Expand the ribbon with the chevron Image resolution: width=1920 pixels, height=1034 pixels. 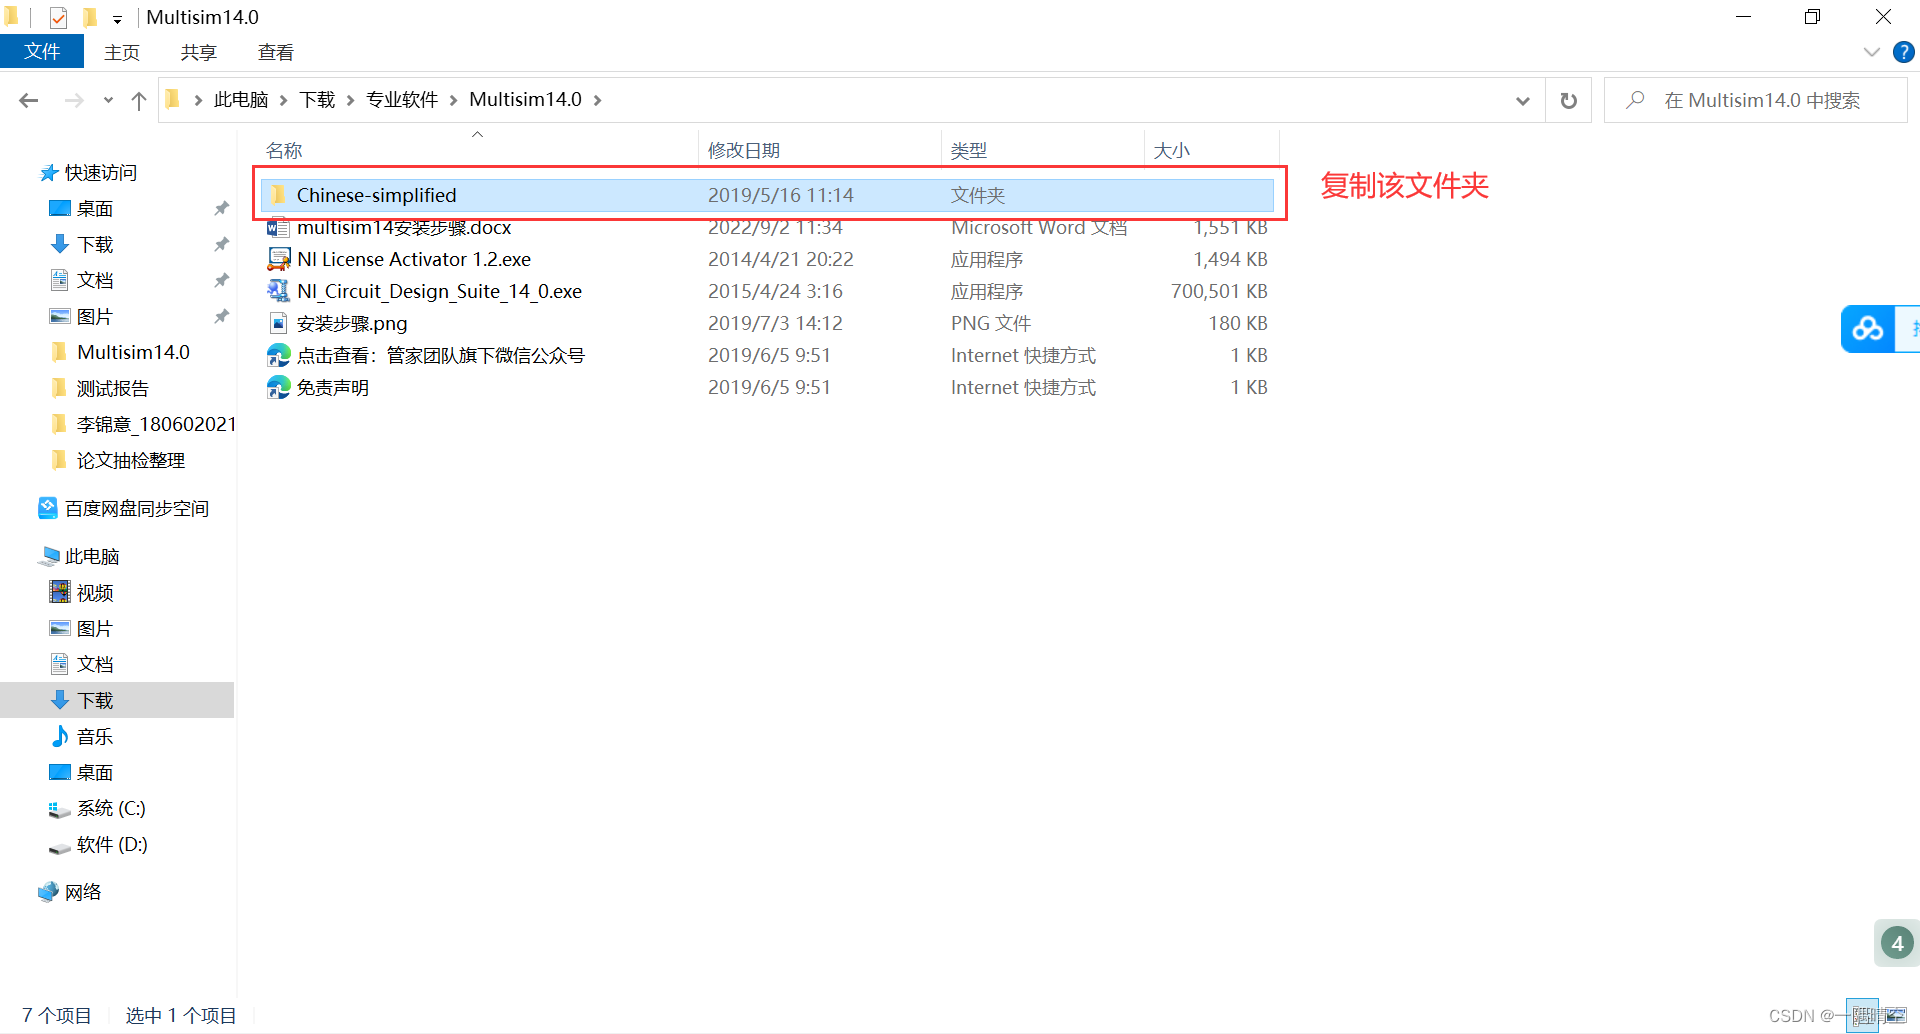1872,52
